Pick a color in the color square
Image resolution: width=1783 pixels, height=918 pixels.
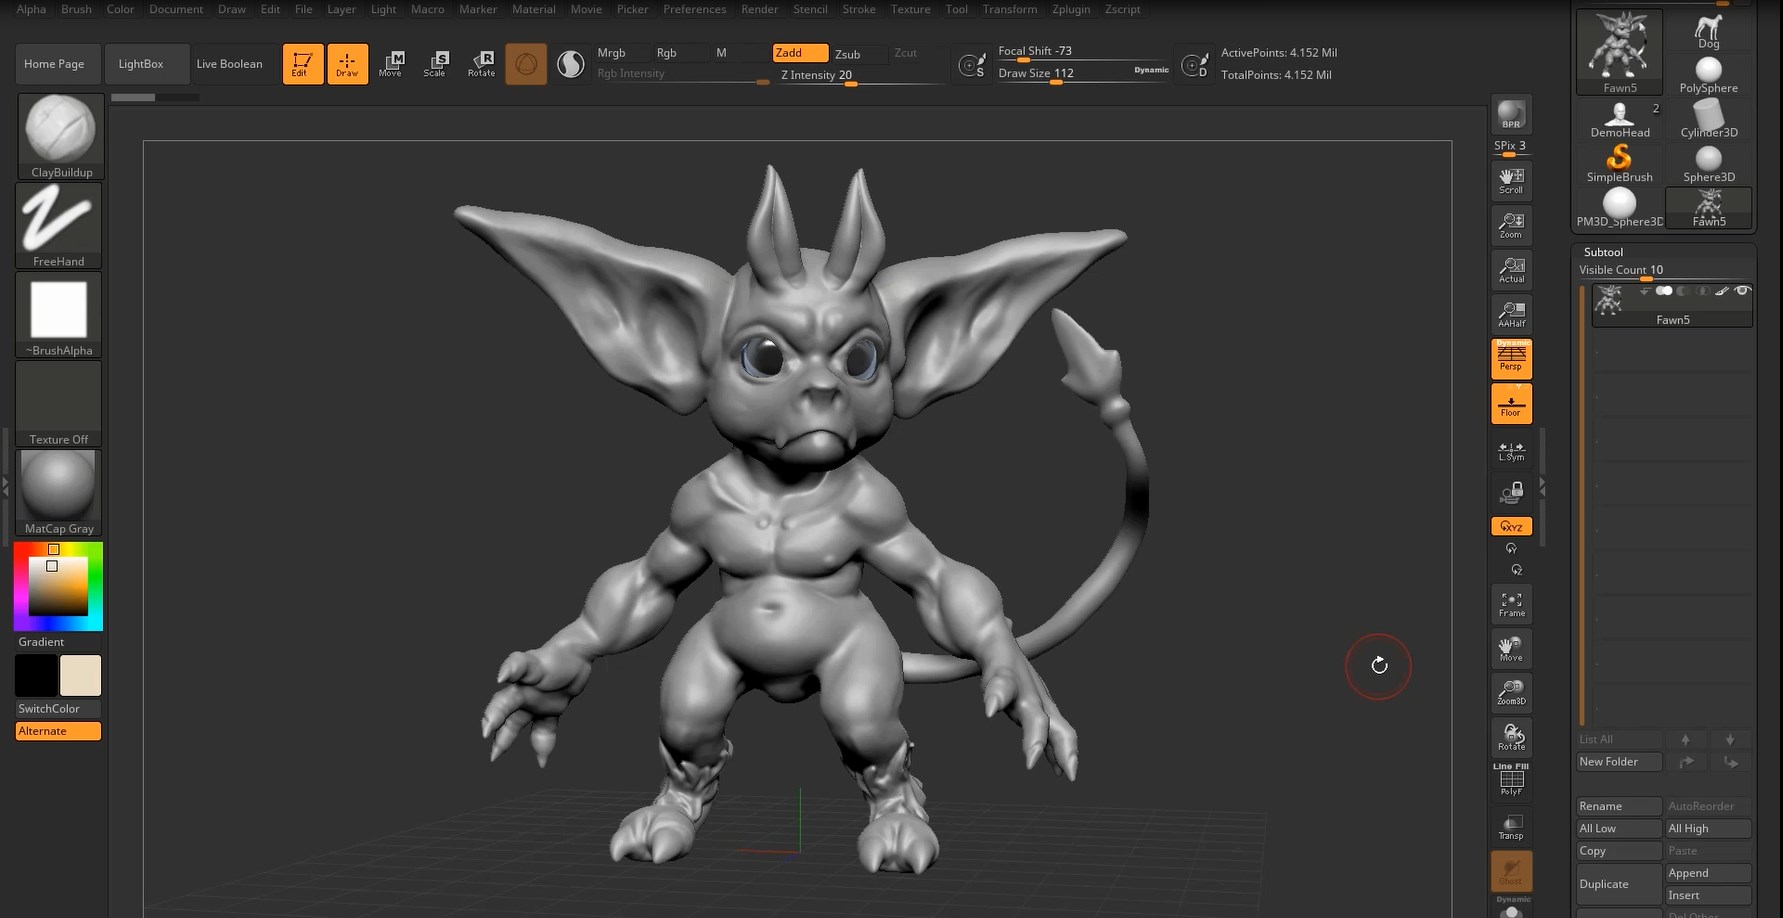(x=58, y=586)
